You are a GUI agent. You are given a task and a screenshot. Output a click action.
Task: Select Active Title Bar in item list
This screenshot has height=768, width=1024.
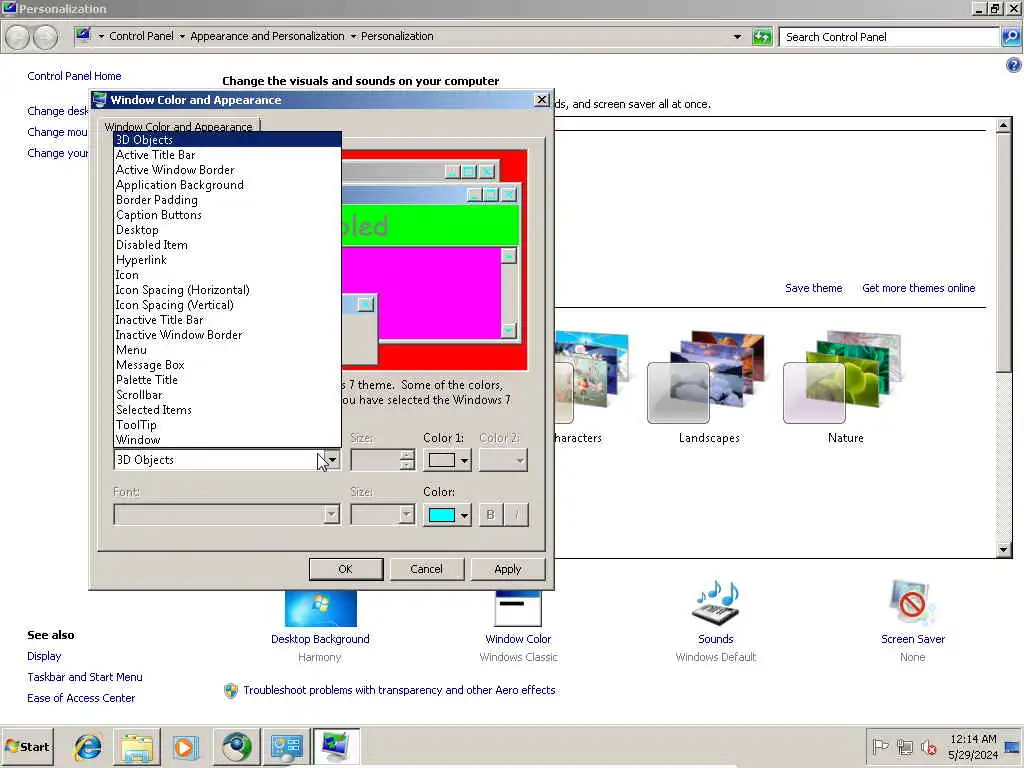[227, 155]
